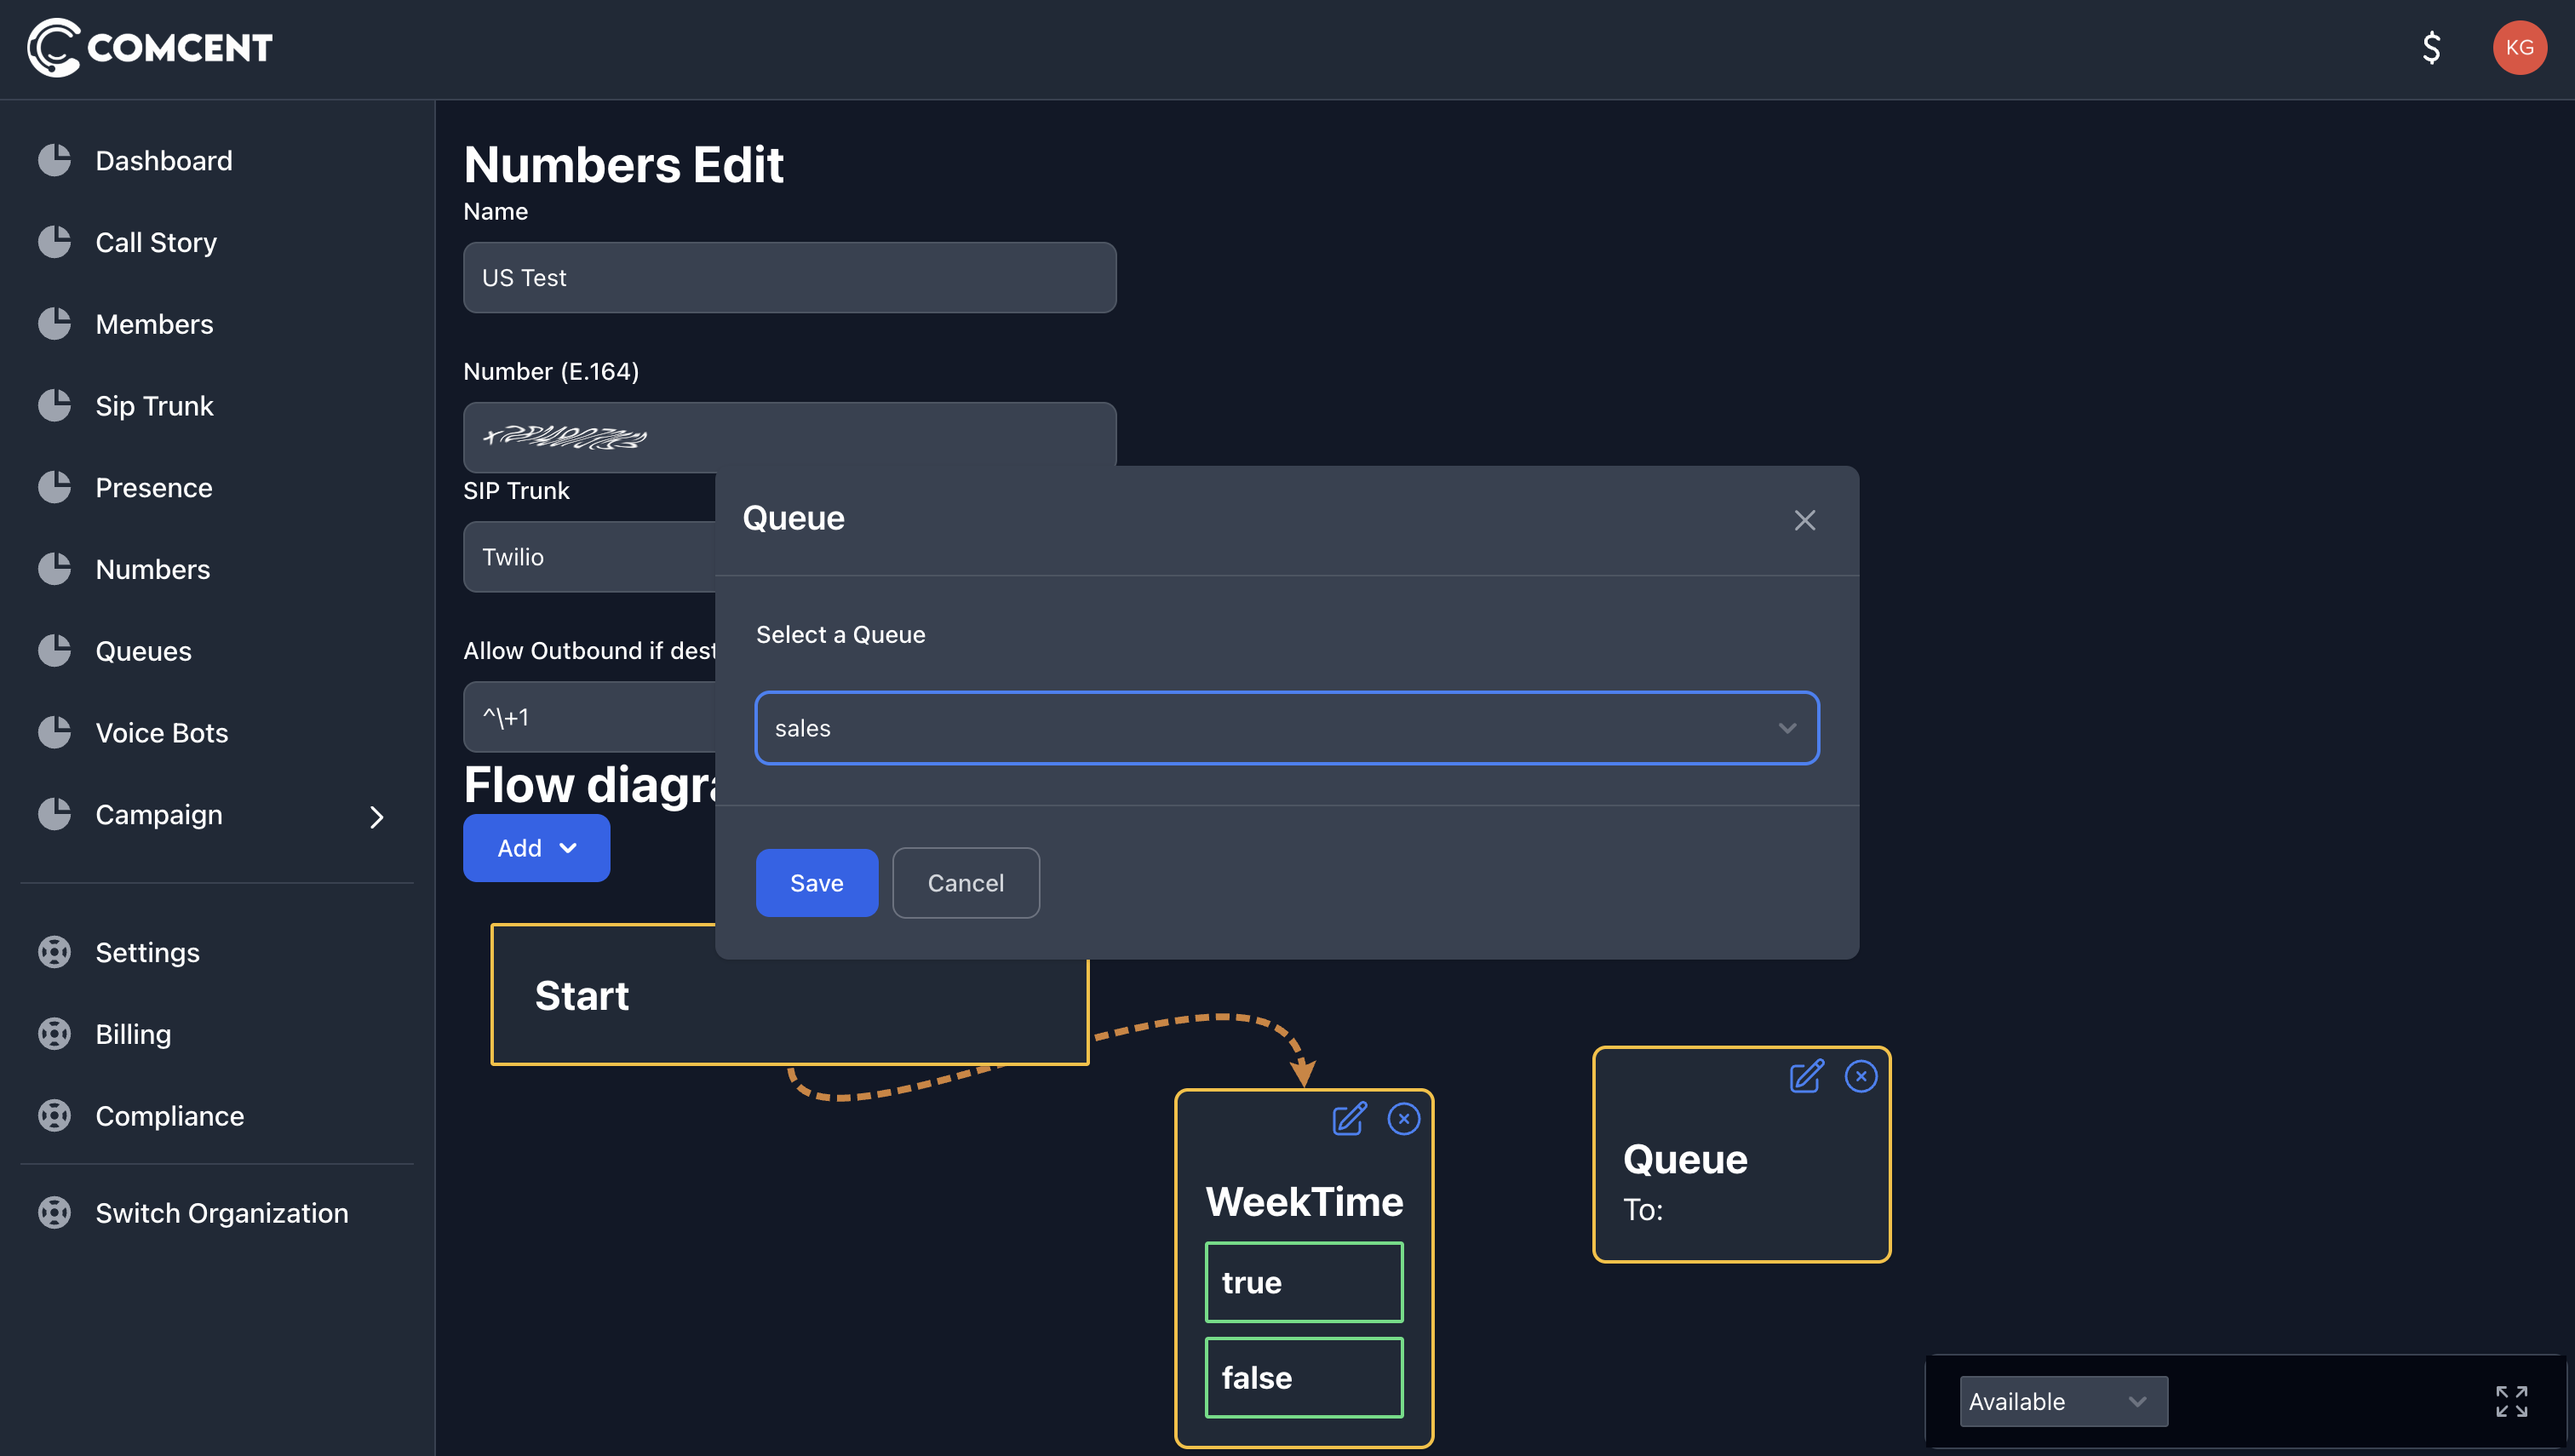
Task: Edit the Name field US Test
Action: click(789, 277)
